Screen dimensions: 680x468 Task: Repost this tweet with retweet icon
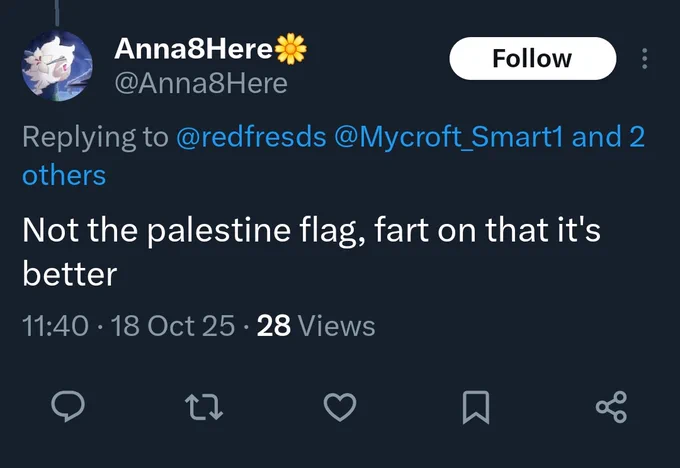tap(204, 407)
